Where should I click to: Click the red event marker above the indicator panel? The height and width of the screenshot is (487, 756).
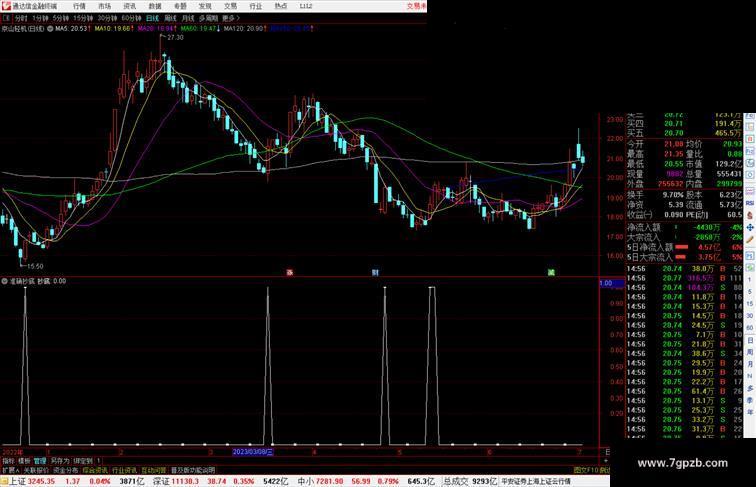pyautogui.click(x=290, y=272)
